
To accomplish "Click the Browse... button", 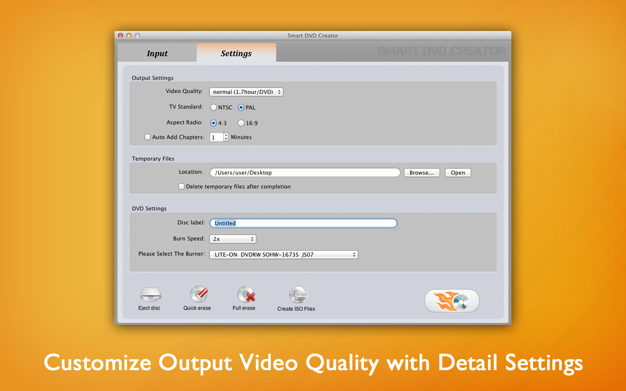I will click(x=422, y=173).
